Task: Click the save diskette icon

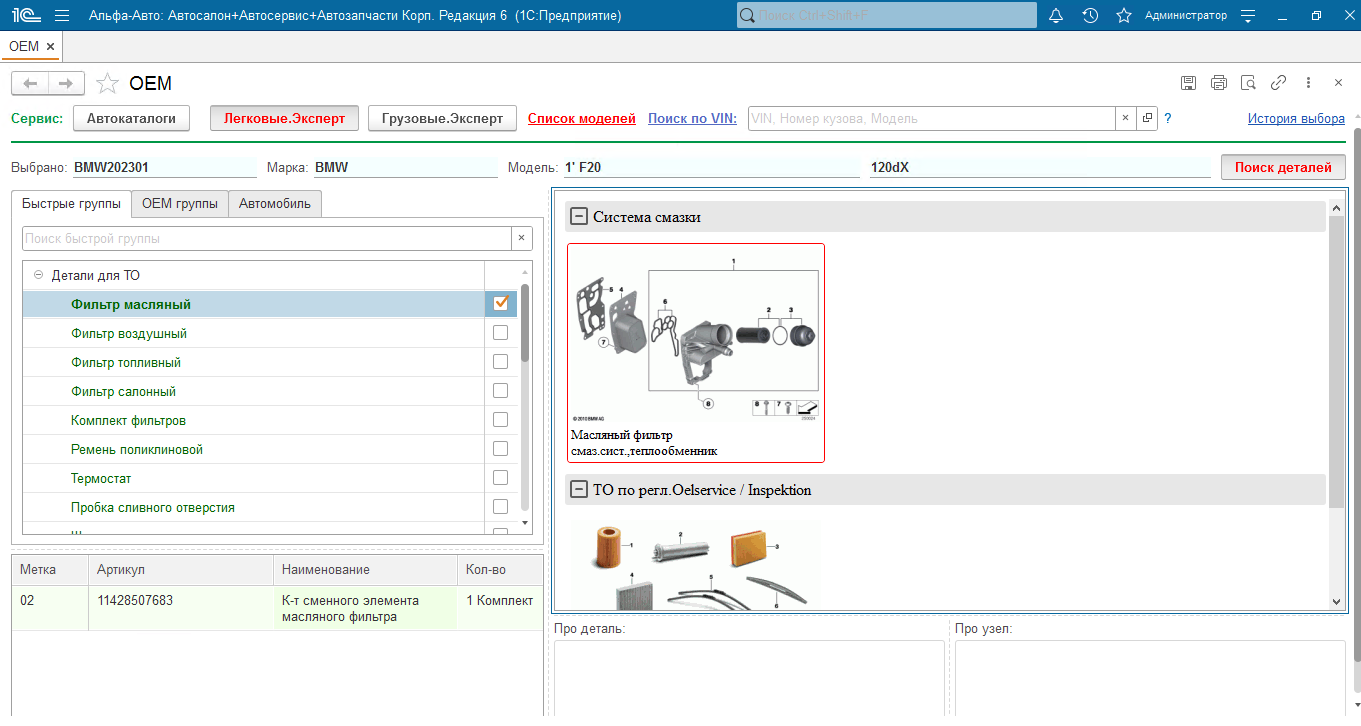Action: pyautogui.click(x=1188, y=83)
